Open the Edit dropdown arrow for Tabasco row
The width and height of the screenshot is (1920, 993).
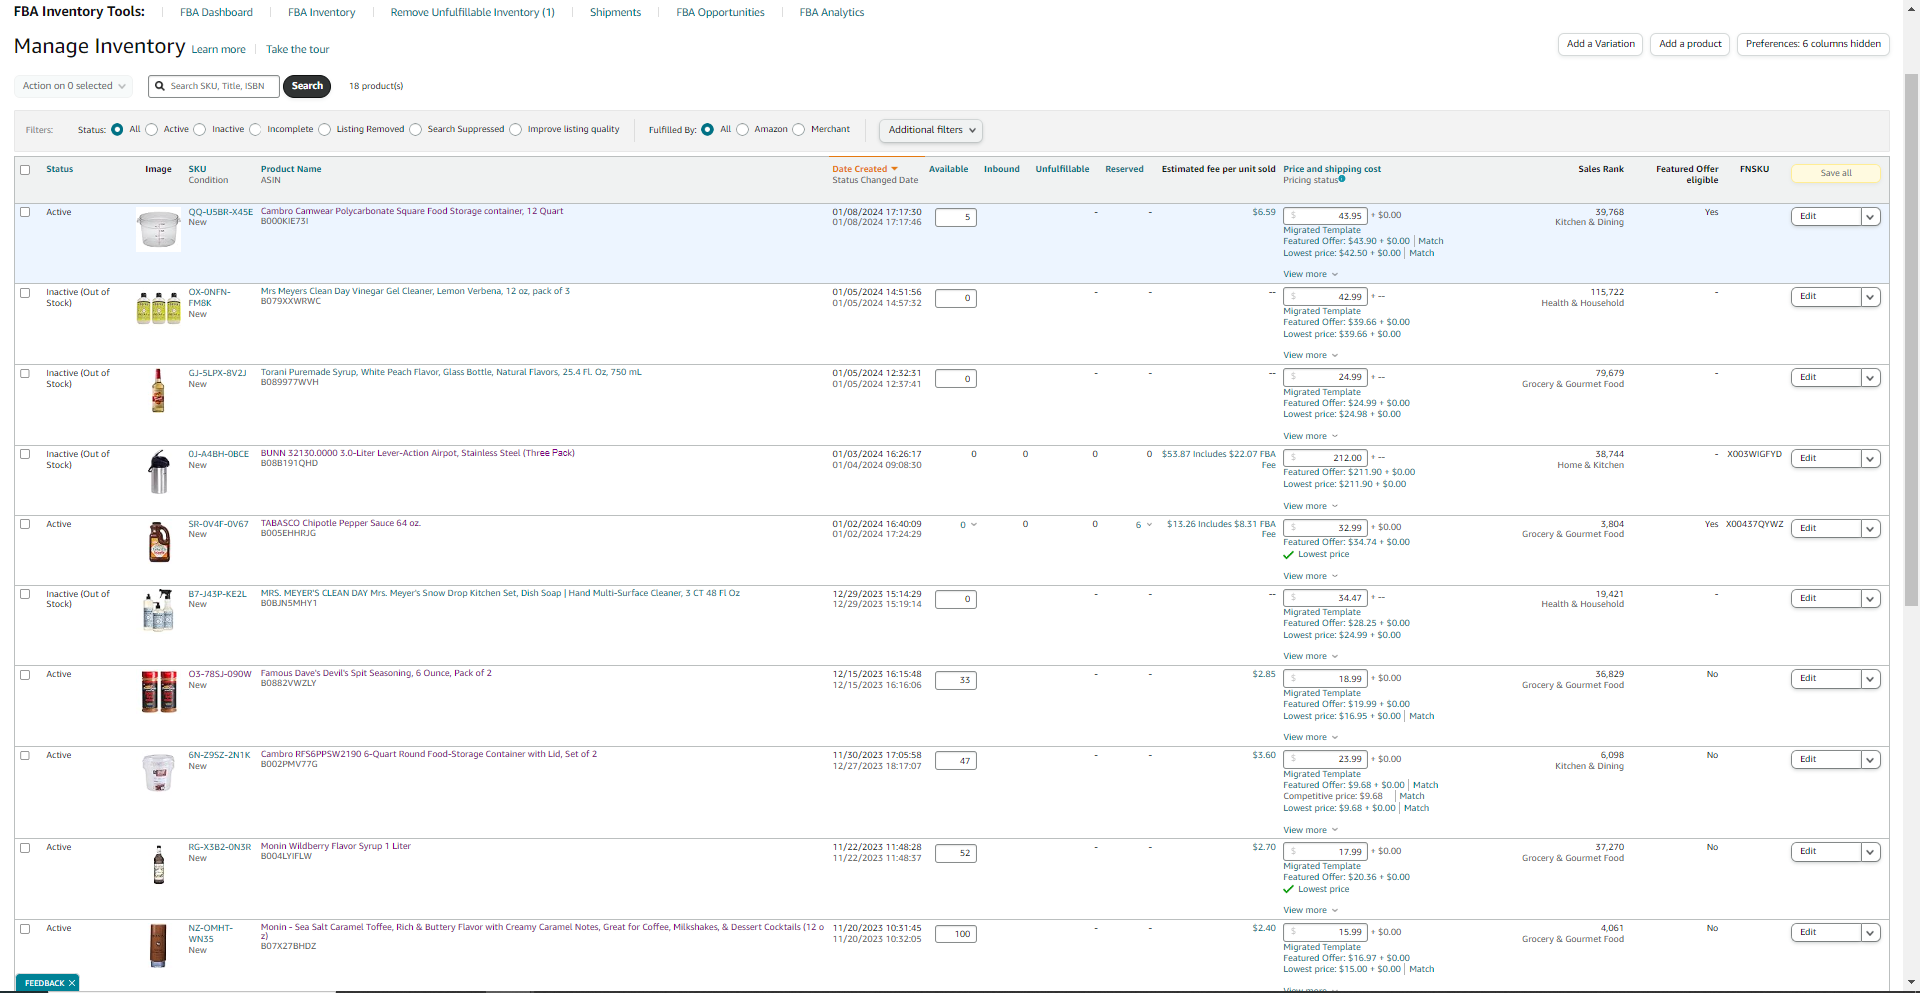pyautogui.click(x=1870, y=529)
